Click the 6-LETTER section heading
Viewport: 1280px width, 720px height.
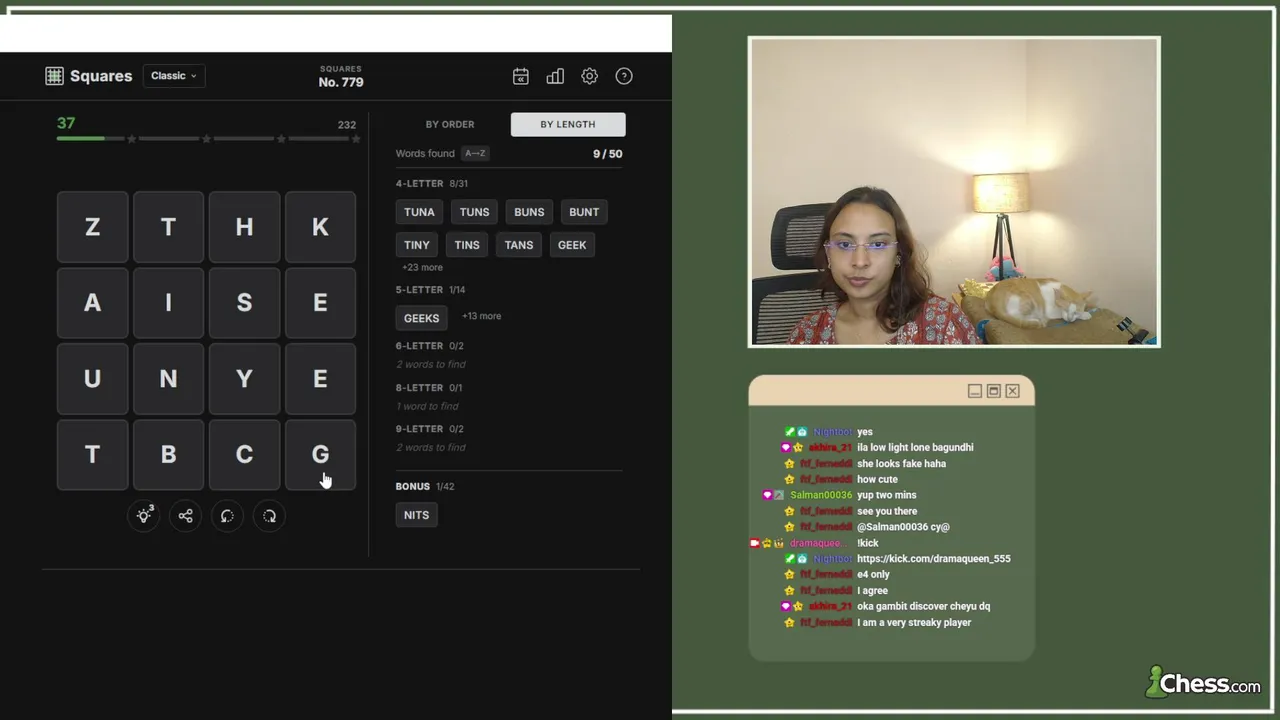click(x=419, y=346)
